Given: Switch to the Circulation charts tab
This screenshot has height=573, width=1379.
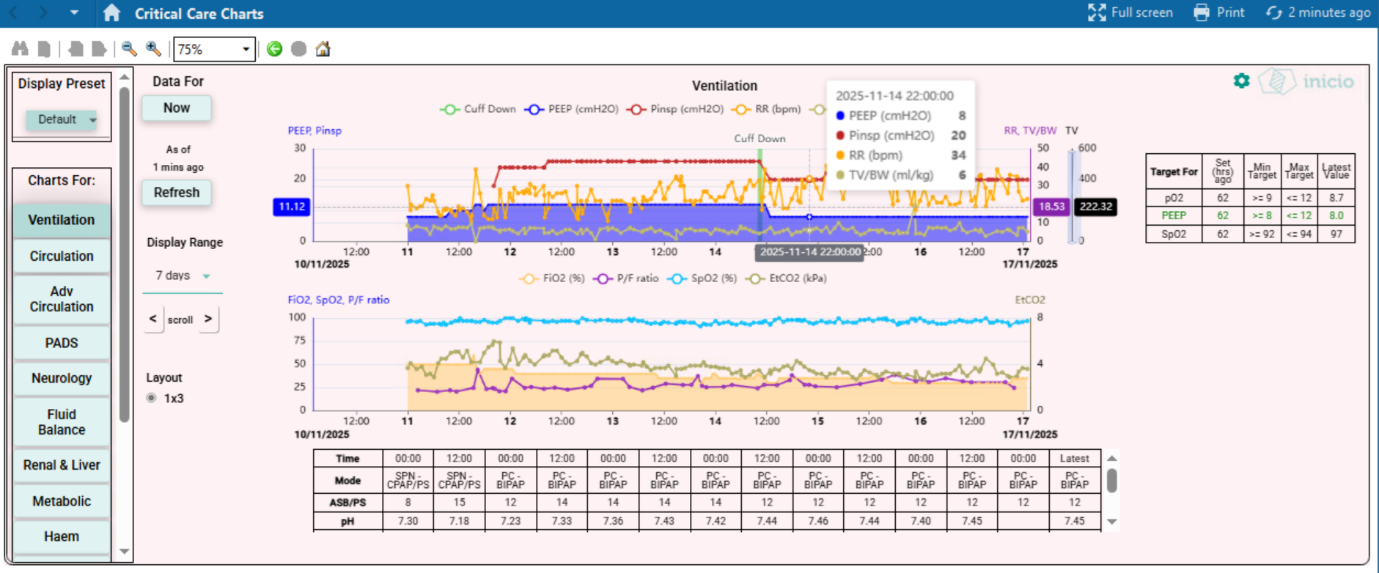Looking at the screenshot, I should (x=61, y=256).
